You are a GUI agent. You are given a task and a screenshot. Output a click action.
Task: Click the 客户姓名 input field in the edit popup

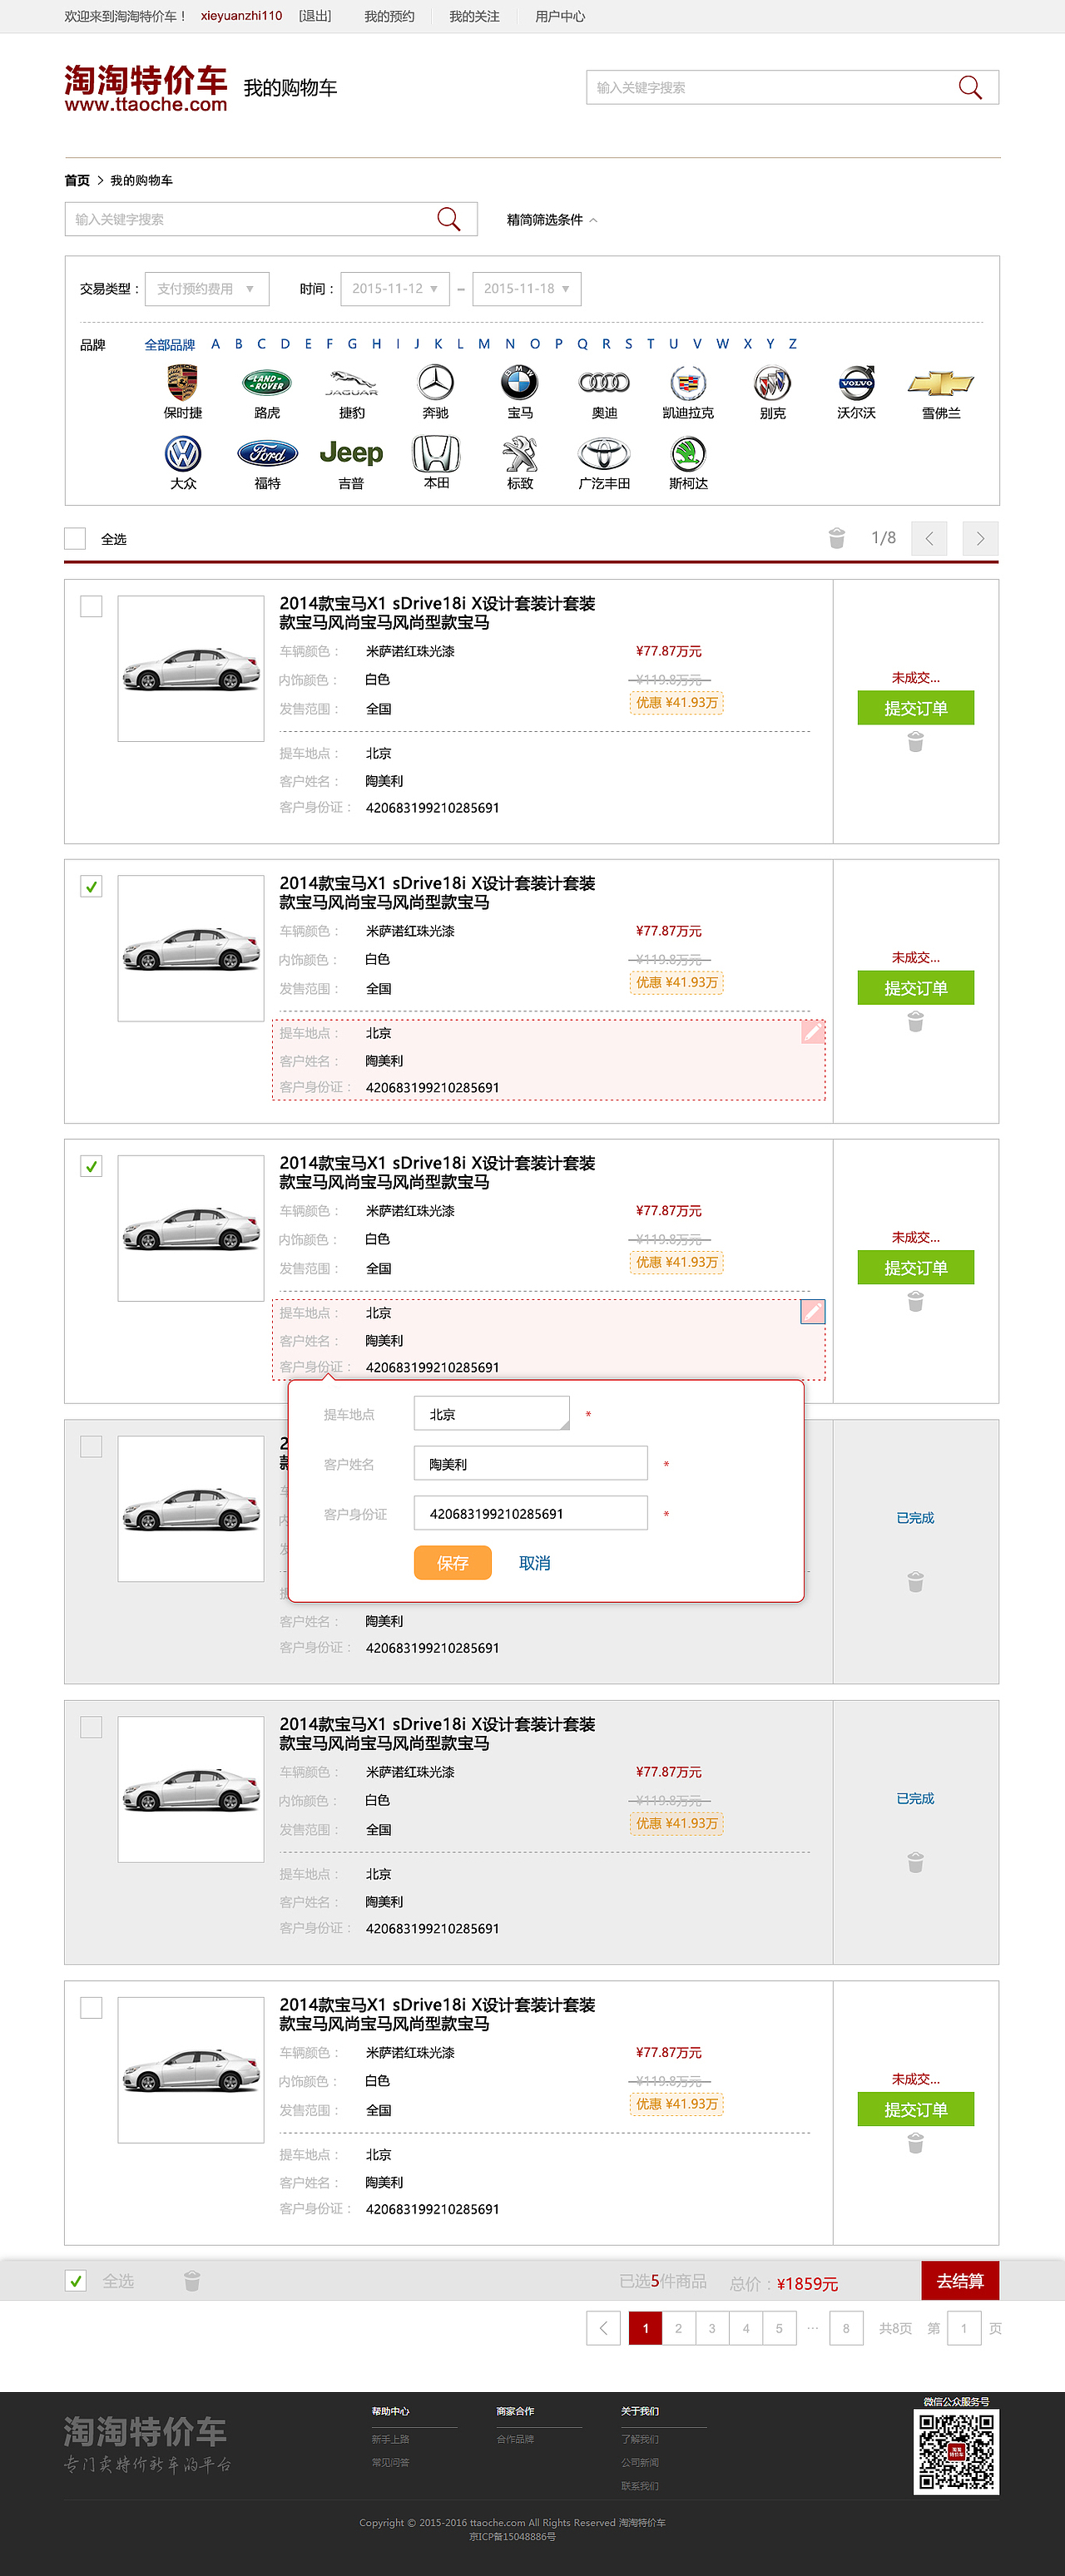click(x=531, y=1463)
